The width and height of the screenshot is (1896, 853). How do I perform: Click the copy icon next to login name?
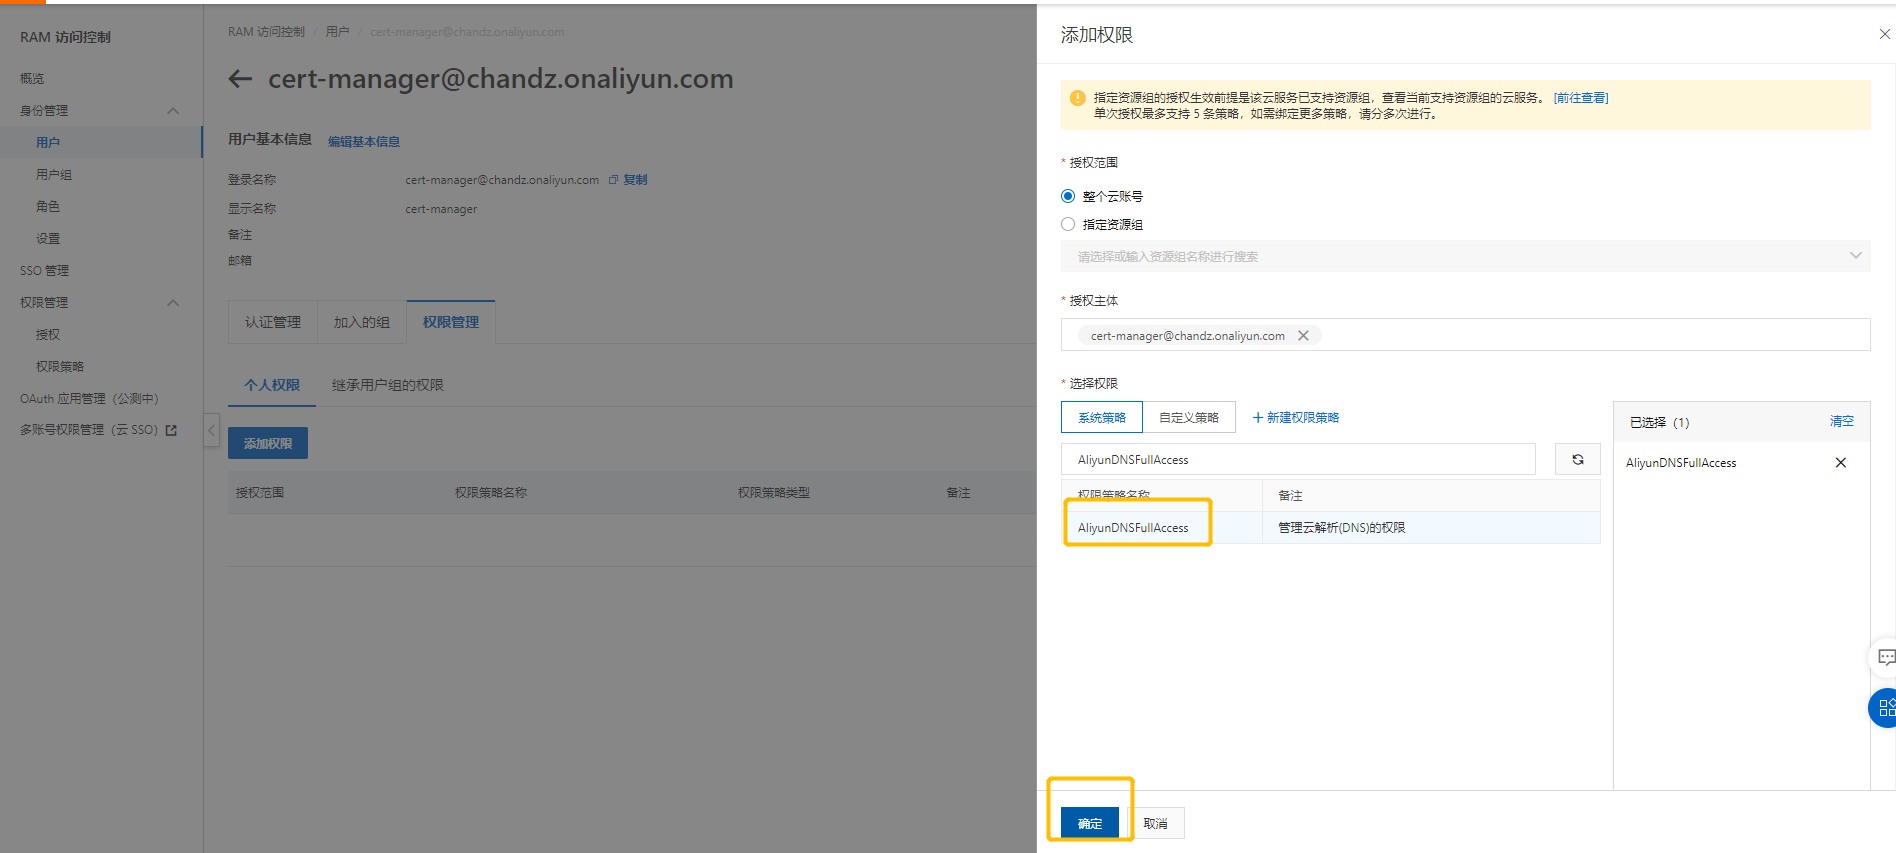[613, 180]
